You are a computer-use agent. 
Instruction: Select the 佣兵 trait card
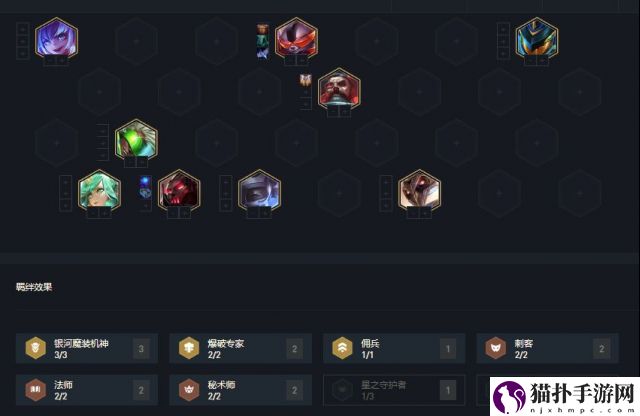(x=394, y=348)
